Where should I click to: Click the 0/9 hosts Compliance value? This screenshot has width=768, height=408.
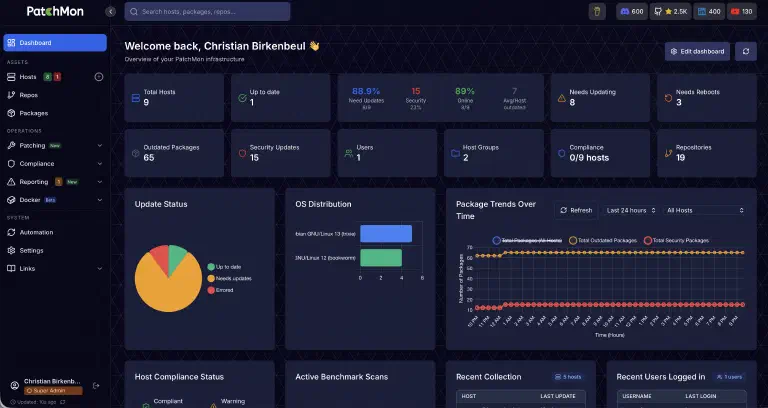[x=589, y=158]
